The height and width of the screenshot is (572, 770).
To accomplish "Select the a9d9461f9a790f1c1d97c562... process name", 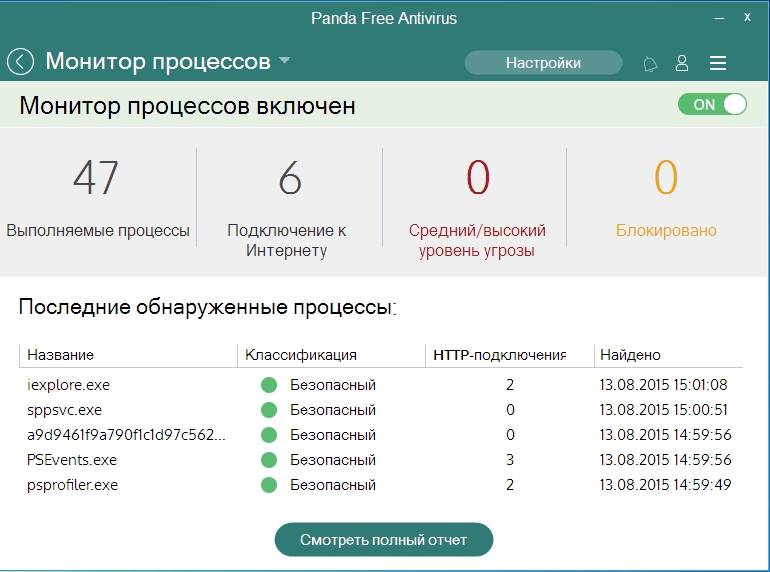I will (126, 435).
